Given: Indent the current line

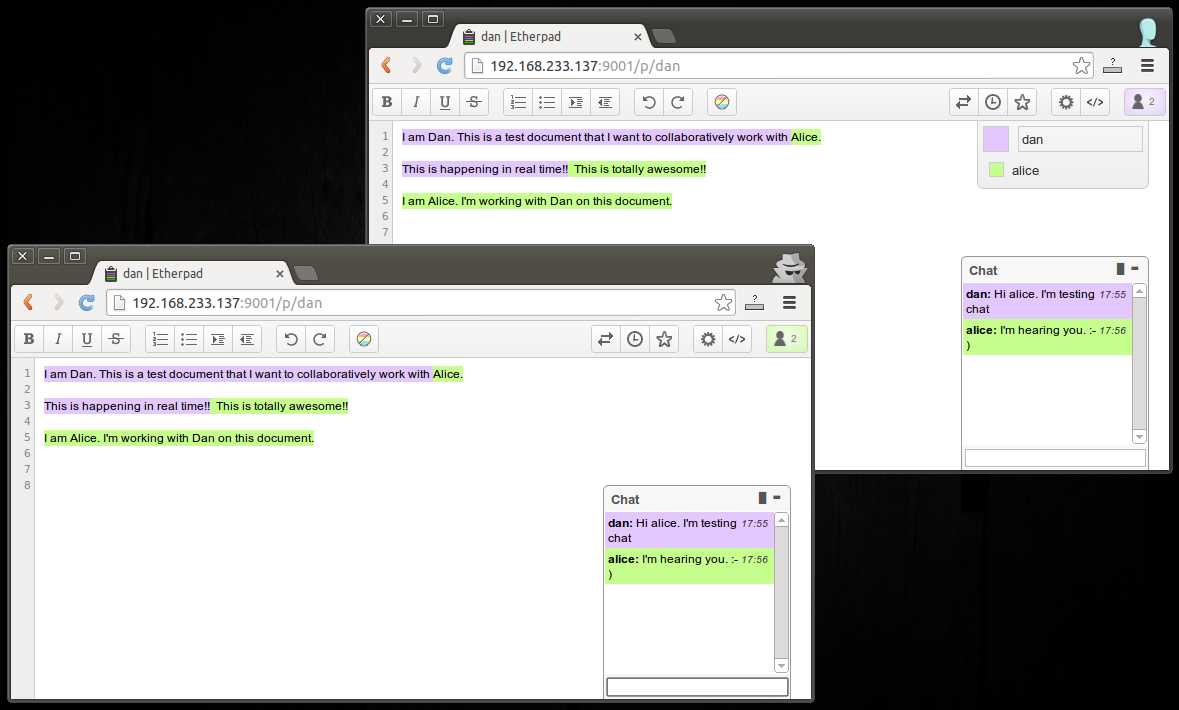Looking at the screenshot, I should point(217,338).
